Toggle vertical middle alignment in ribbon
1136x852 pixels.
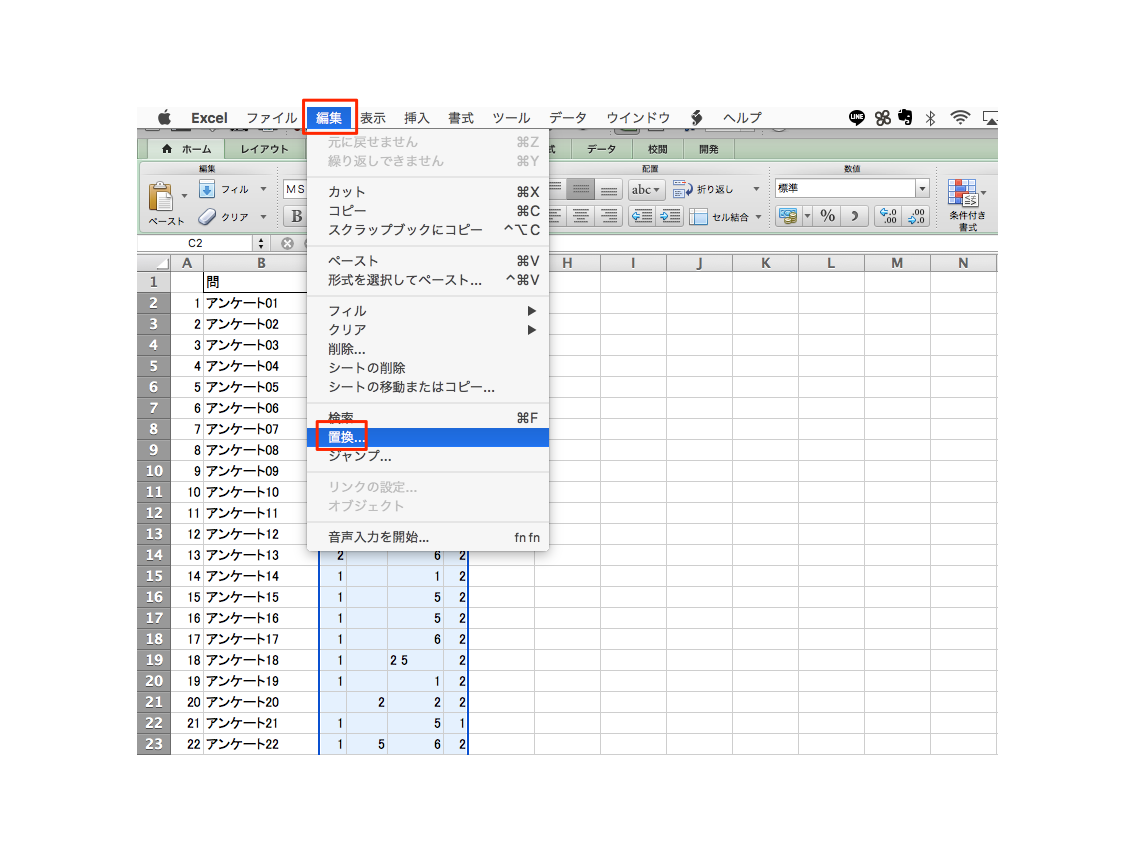pos(580,190)
